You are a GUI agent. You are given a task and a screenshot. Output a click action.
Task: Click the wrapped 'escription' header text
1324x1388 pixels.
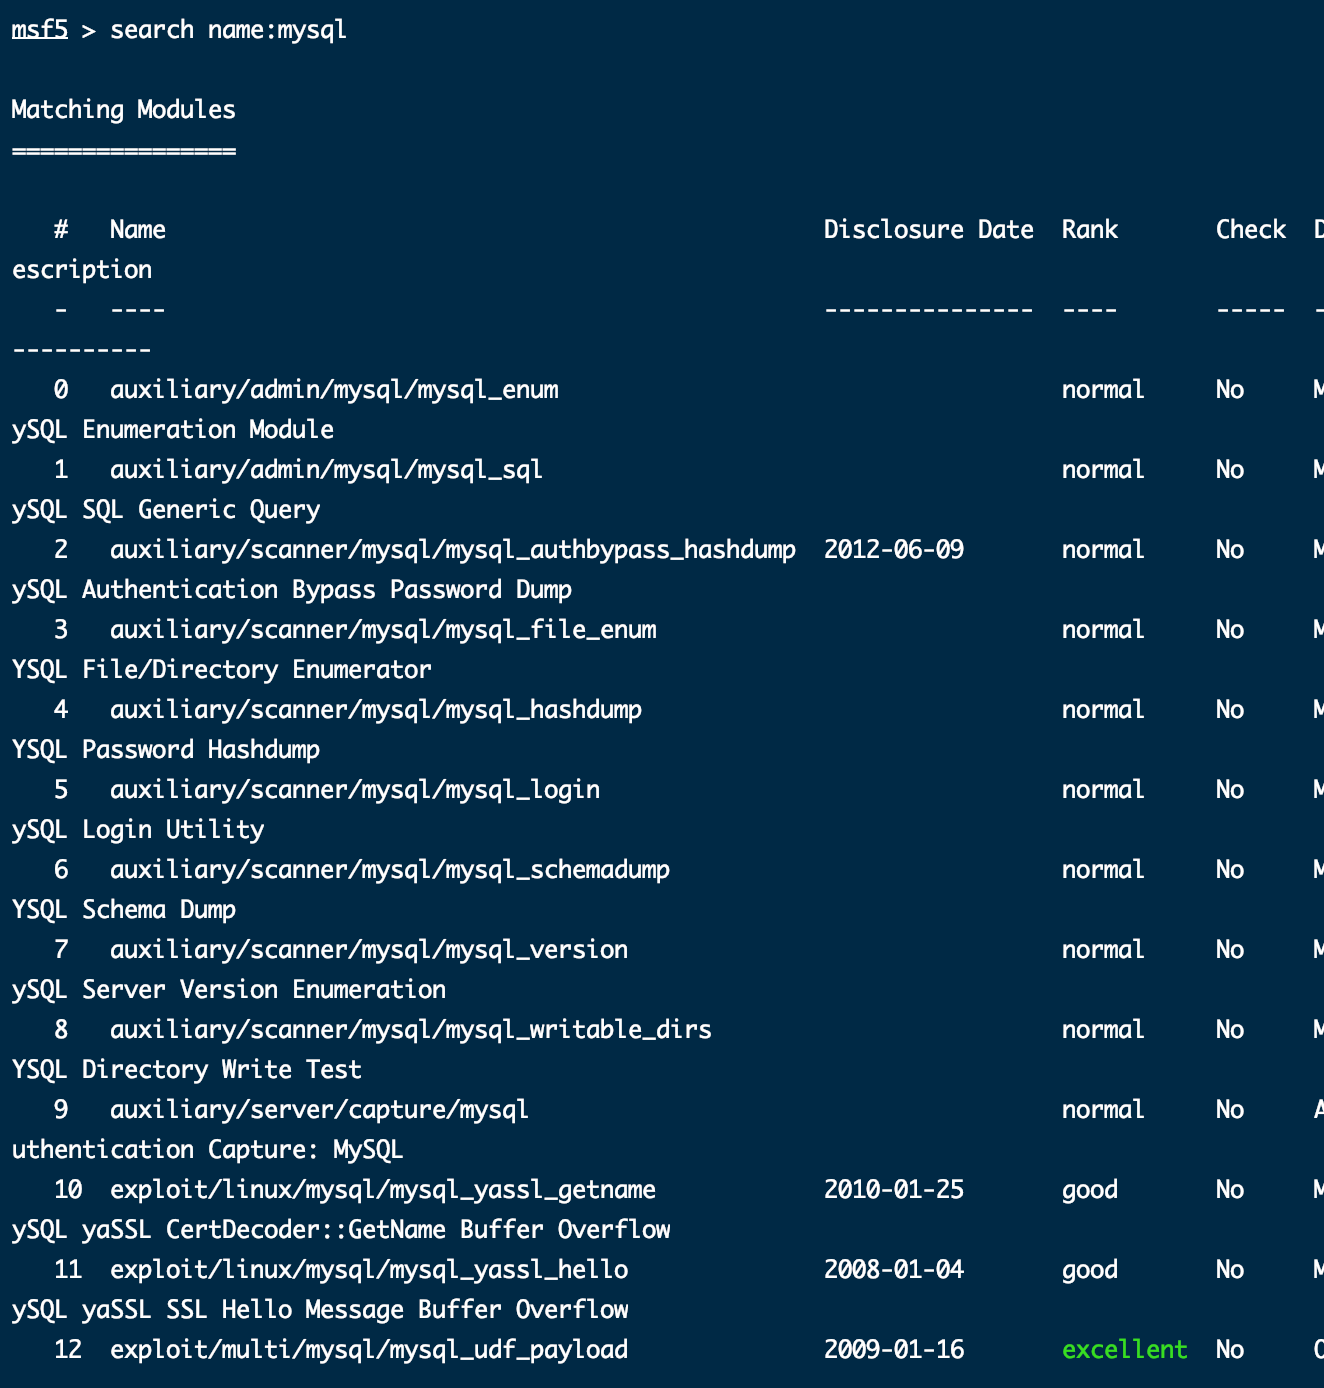pyautogui.click(x=82, y=270)
